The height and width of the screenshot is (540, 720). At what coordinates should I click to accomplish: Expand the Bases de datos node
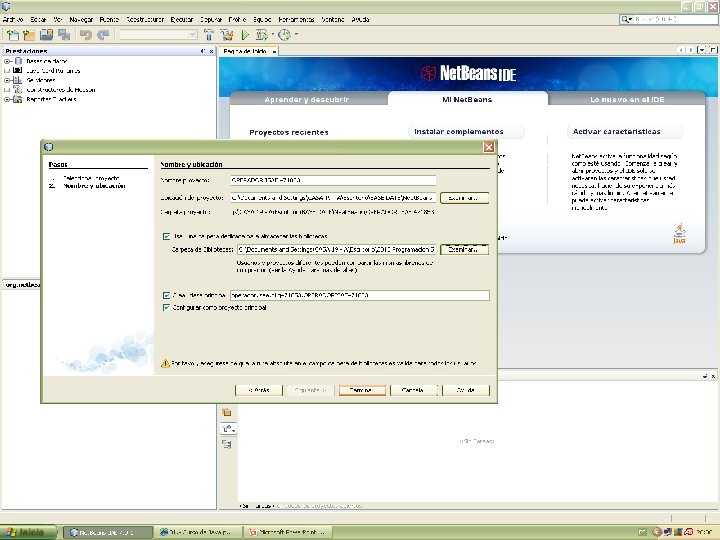click(7, 61)
